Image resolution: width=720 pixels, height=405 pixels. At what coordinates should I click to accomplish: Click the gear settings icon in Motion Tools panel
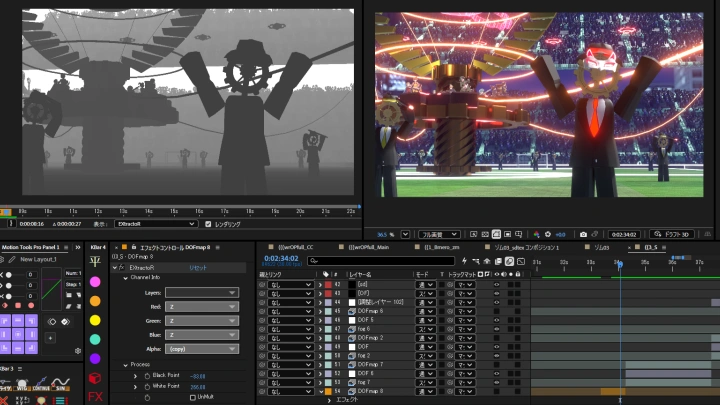coord(78,350)
